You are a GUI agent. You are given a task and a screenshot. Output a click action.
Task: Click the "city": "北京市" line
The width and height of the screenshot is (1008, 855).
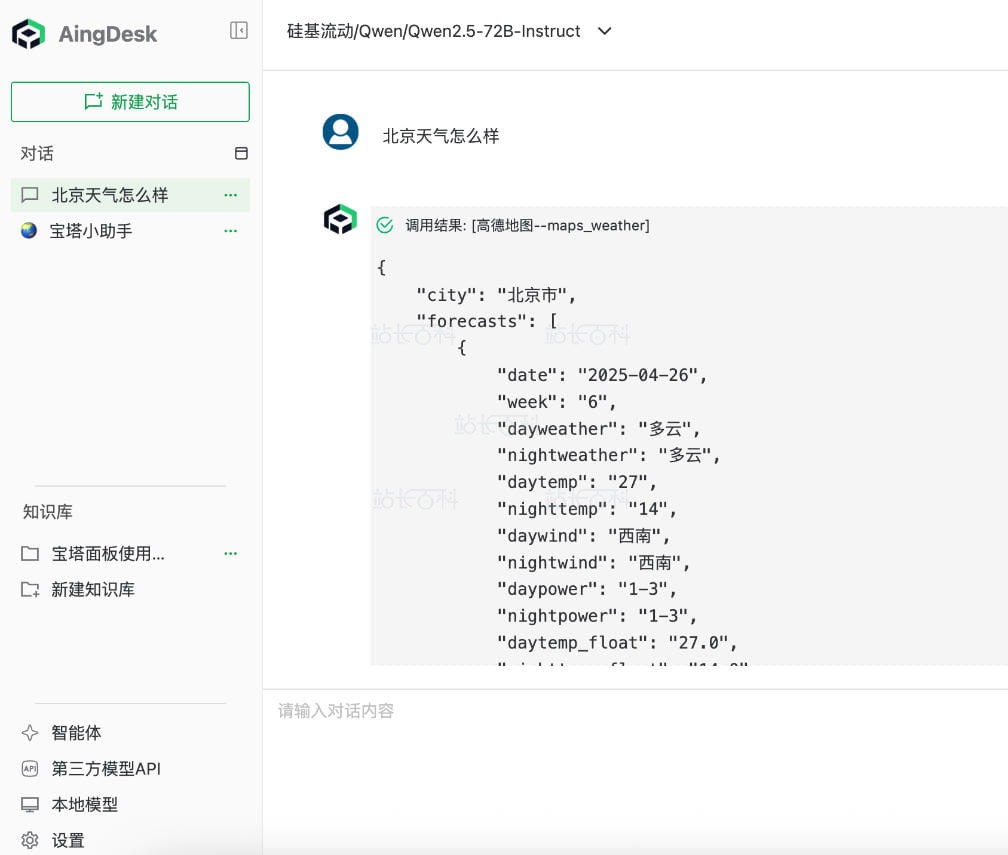(496, 295)
